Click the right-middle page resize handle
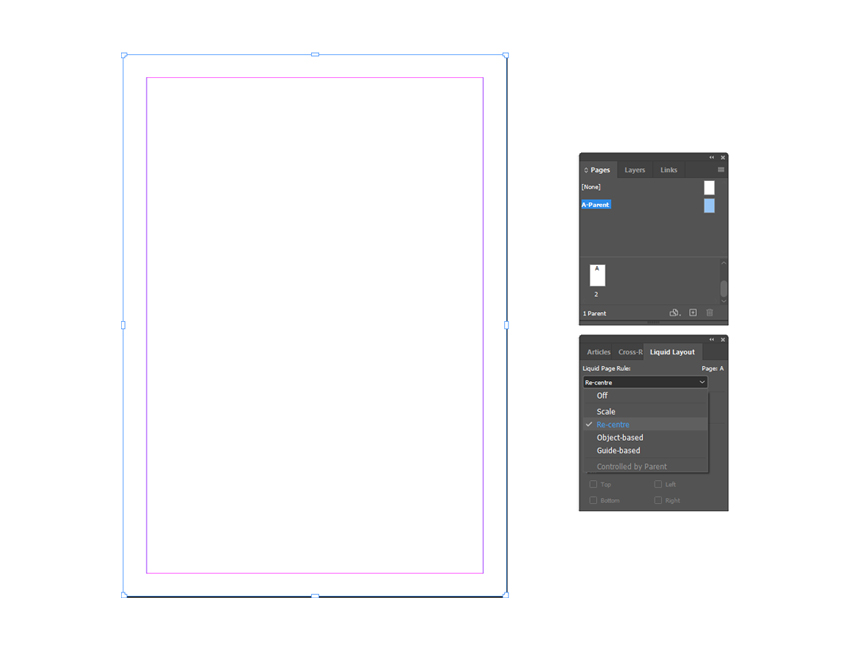850x650 pixels. coord(506,325)
